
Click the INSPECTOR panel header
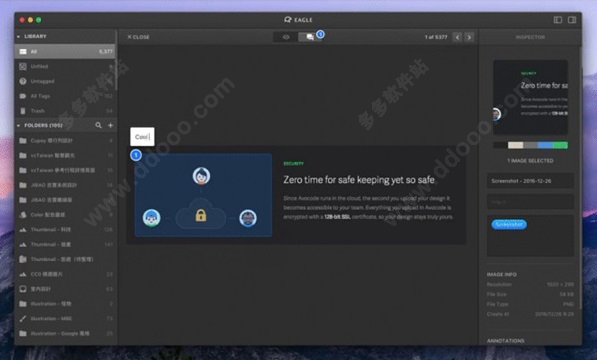click(530, 37)
